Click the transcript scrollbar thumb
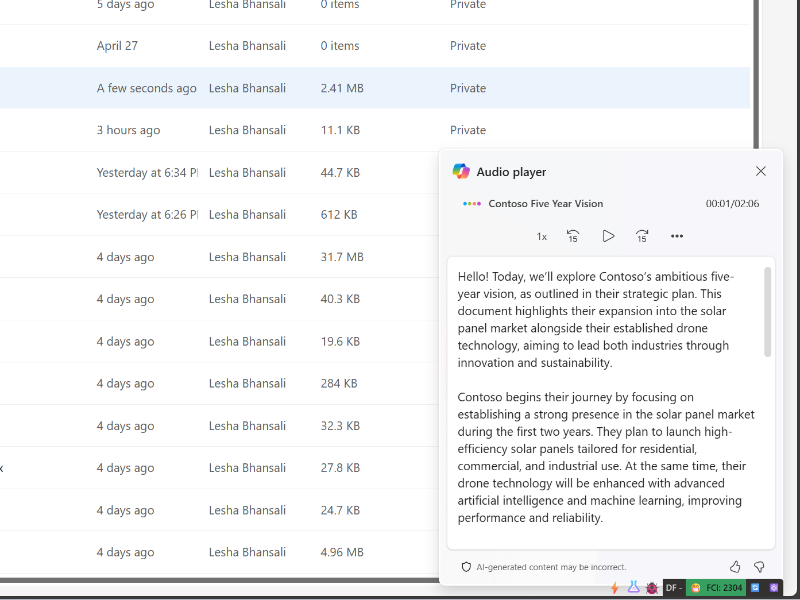Screen dimensions: 800x600 point(767,312)
